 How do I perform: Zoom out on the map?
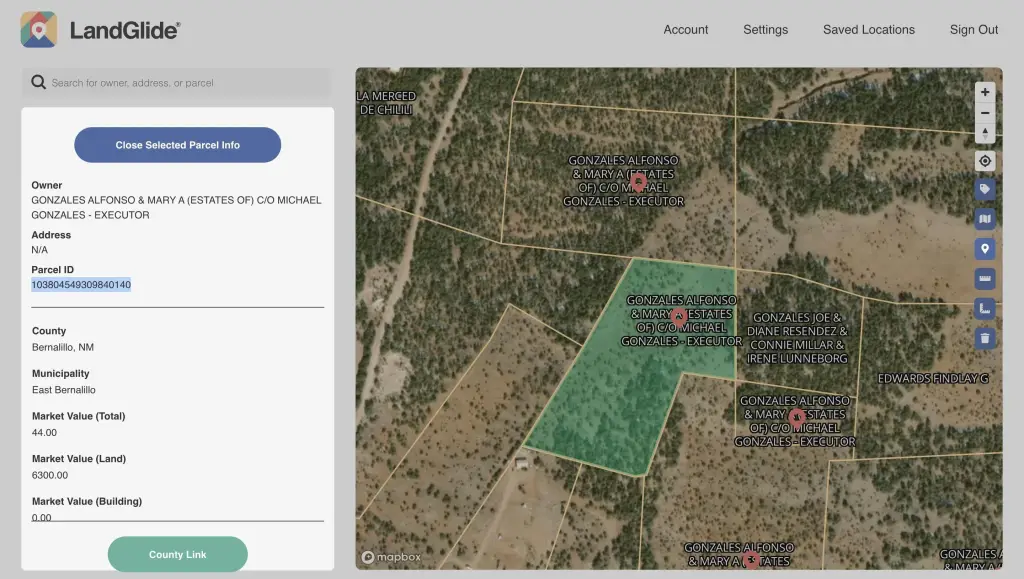coord(985,113)
